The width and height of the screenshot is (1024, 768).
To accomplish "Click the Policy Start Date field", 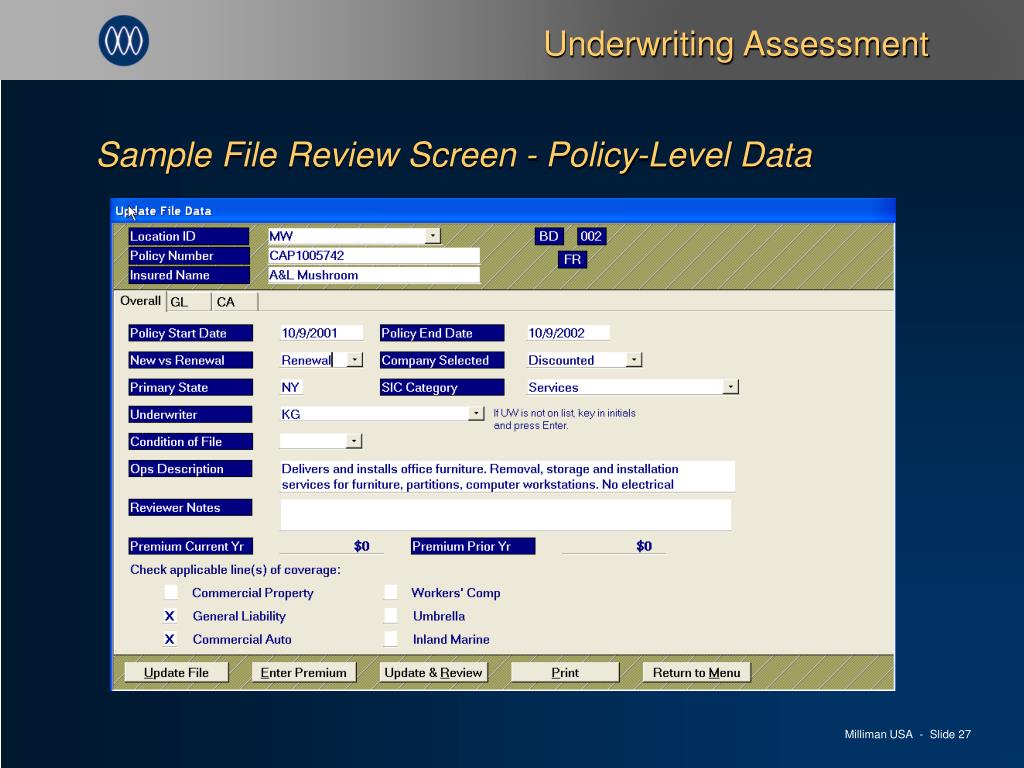I will coord(321,333).
